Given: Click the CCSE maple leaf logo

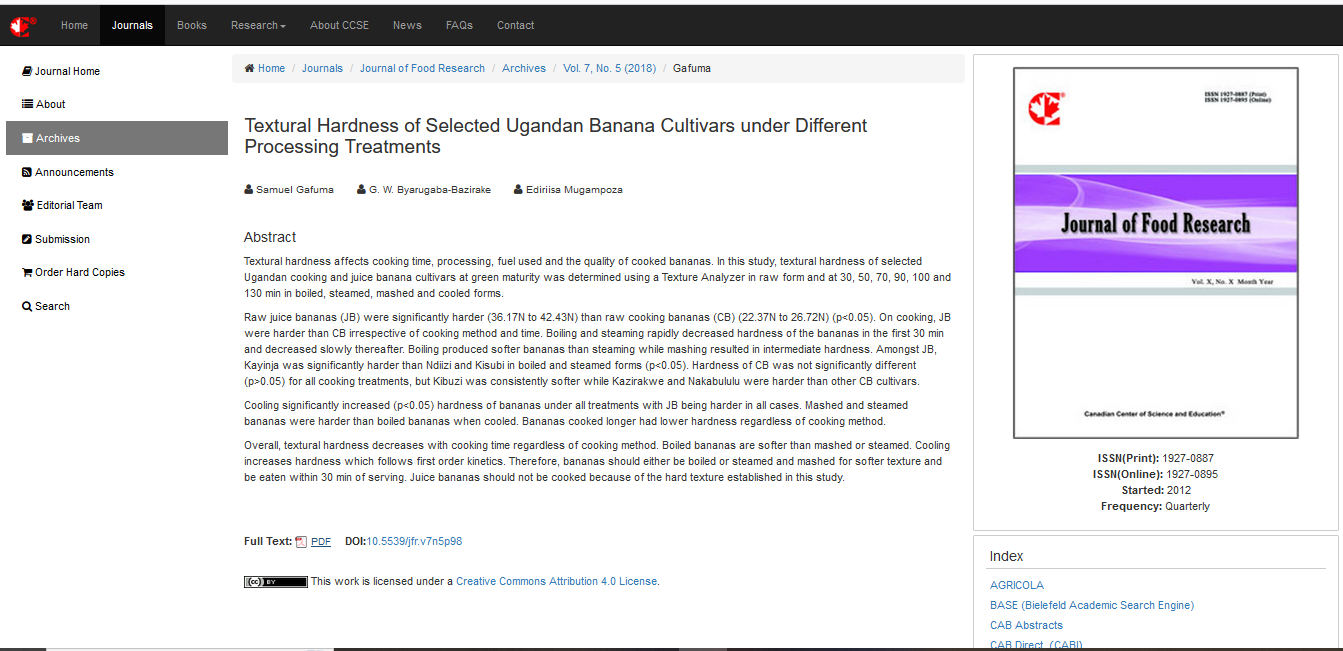Looking at the screenshot, I should pos(22,26).
